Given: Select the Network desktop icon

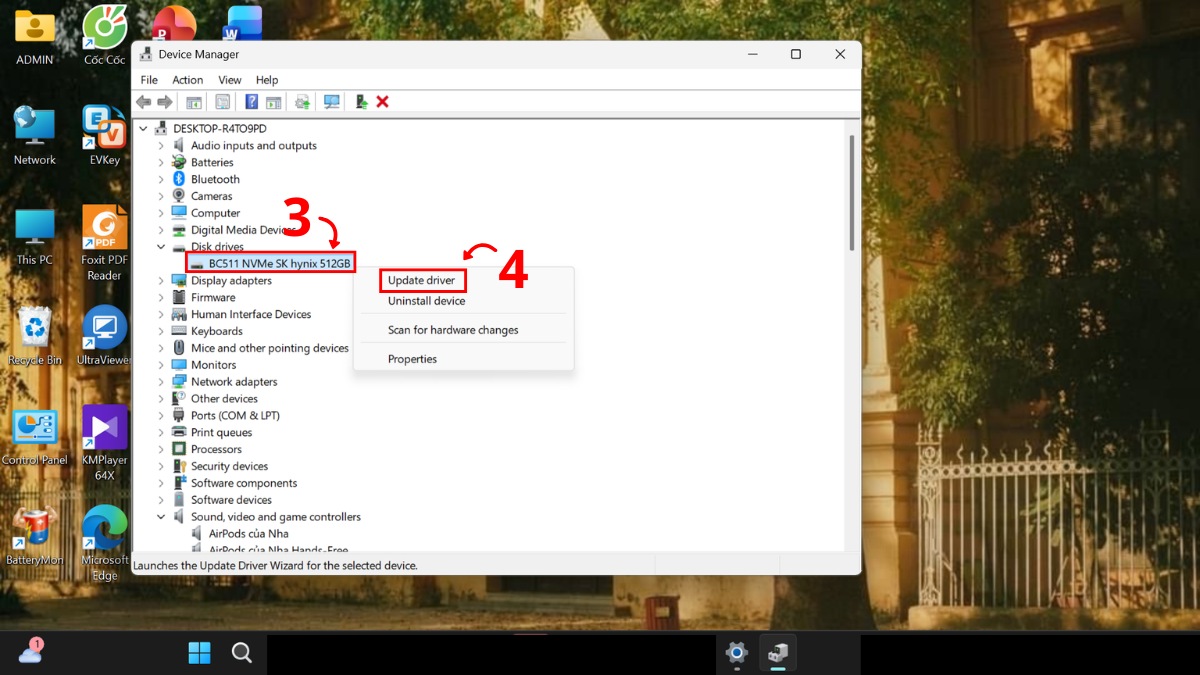Looking at the screenshot, I should point(35,136).
